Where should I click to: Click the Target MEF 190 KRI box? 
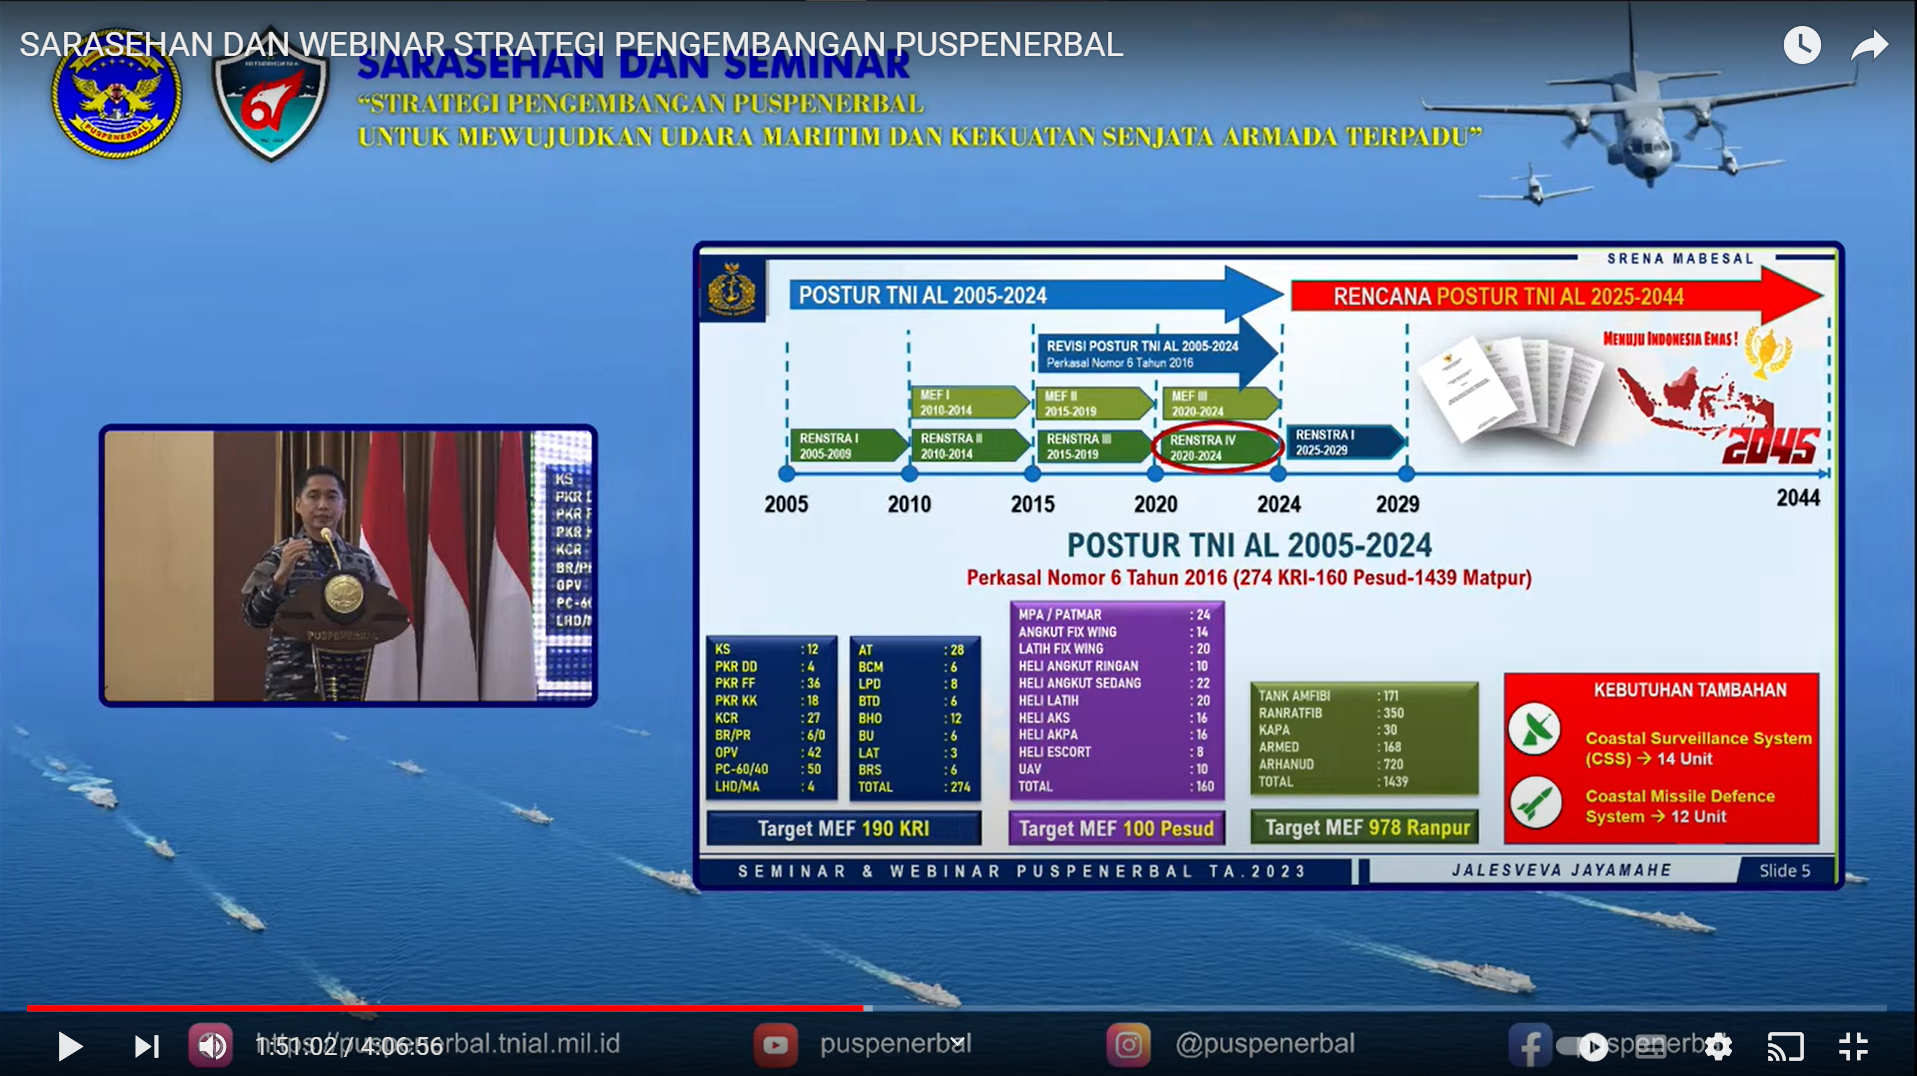pyautogui.click(x=843, y=828)
